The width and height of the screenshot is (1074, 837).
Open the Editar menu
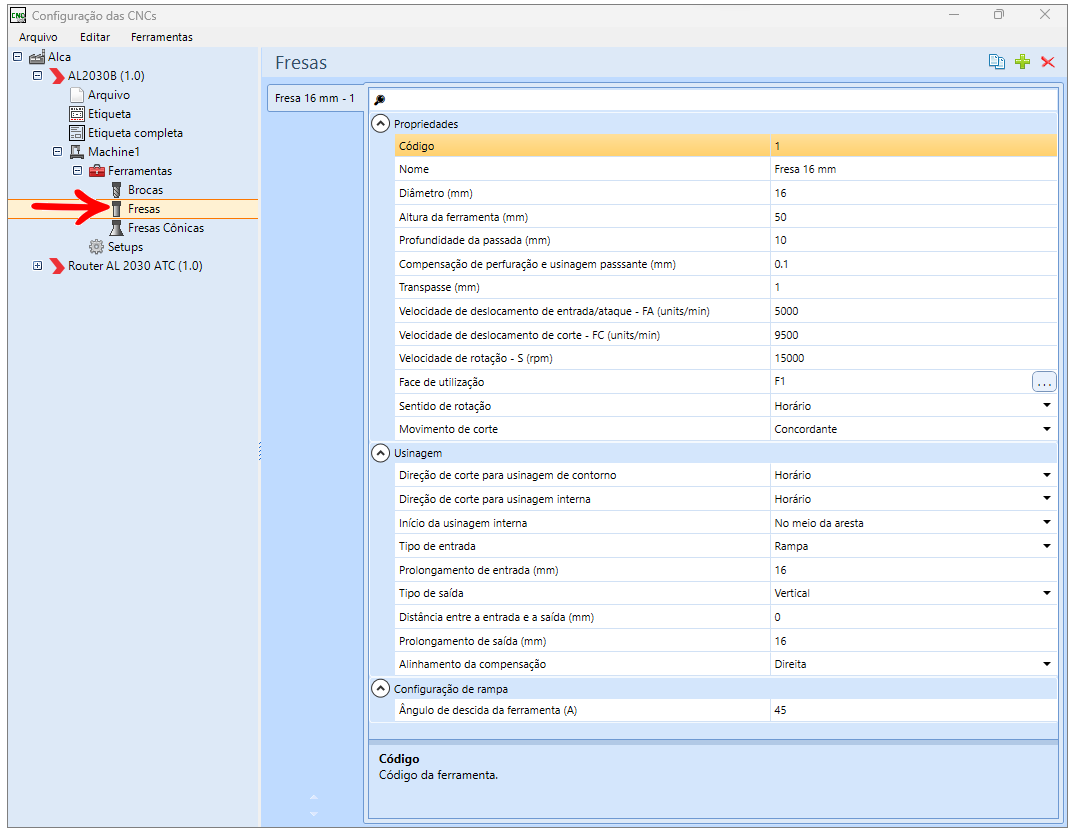[x=95, y=37]
